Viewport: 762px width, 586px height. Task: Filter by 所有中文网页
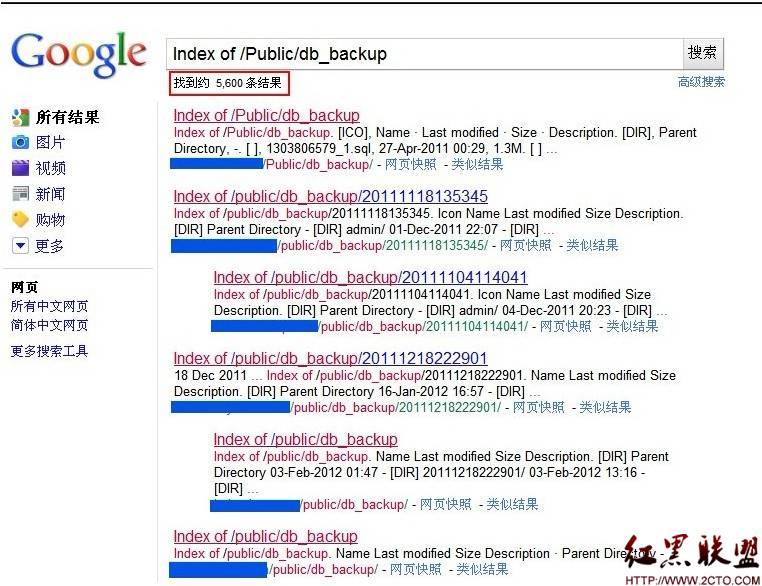(x=50, y=306)
